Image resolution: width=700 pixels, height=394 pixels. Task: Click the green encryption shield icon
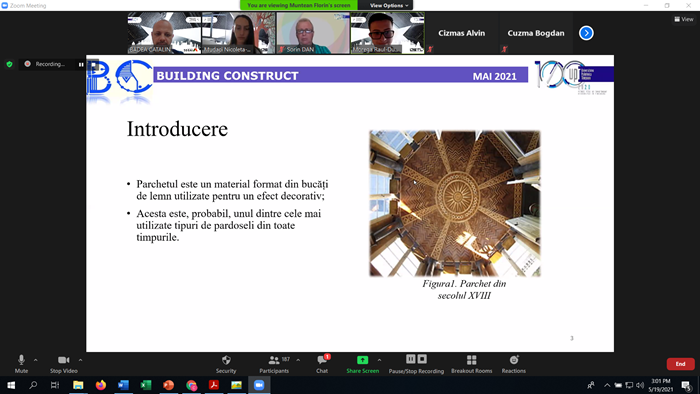tap(9, 64)
